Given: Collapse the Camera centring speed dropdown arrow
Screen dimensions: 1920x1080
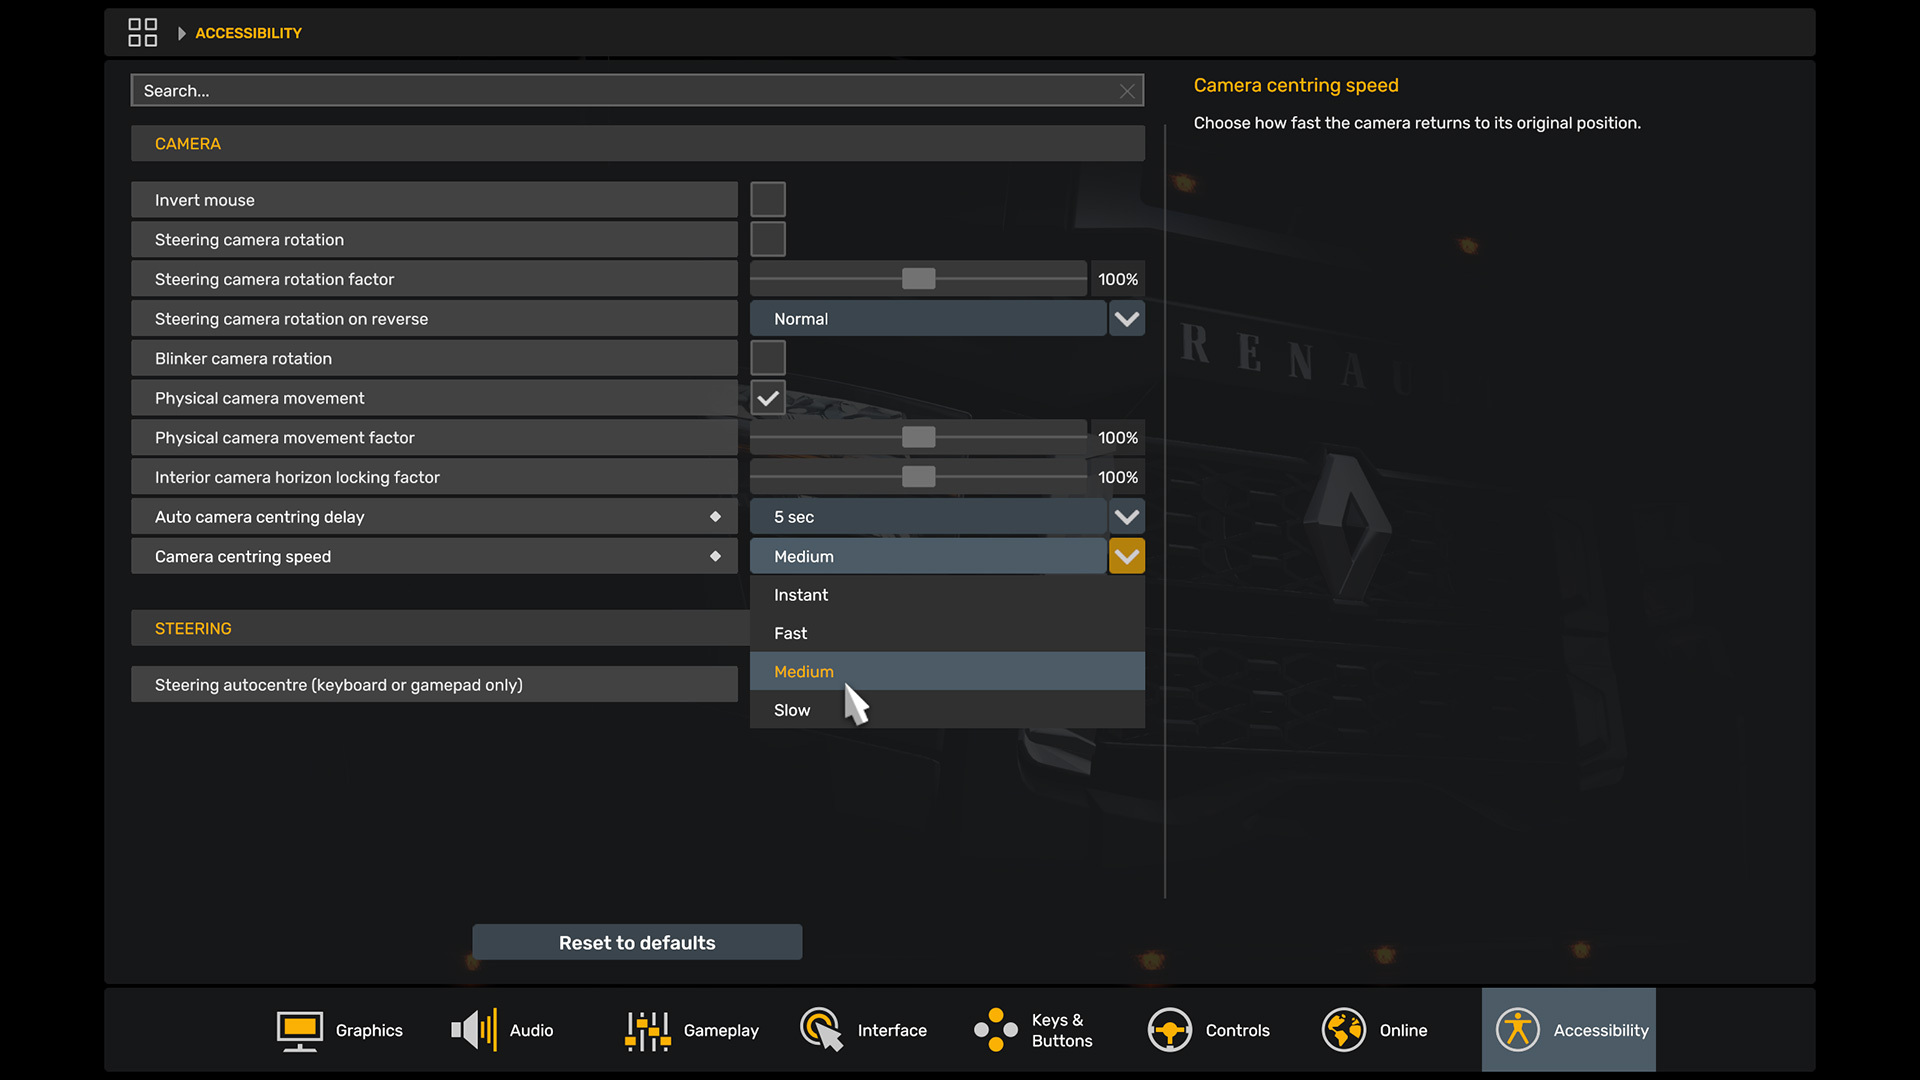Looking at the screenshot, I should 1126,556.
